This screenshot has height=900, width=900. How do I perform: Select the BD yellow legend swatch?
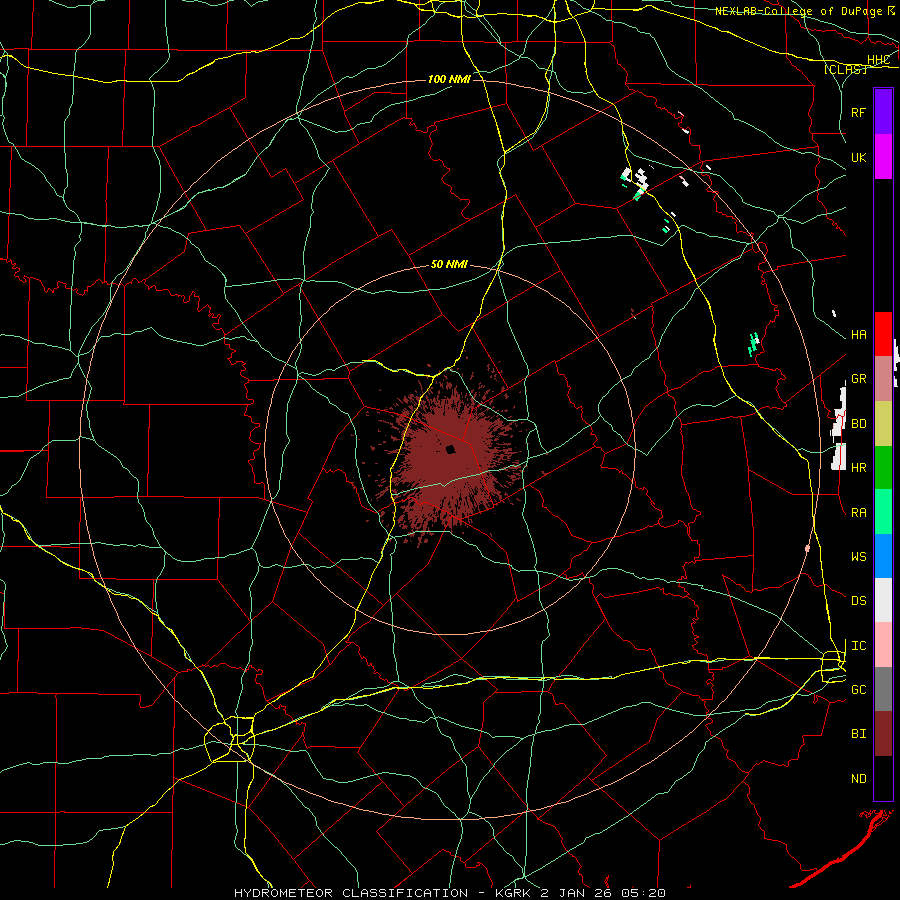tap(883, 424)
